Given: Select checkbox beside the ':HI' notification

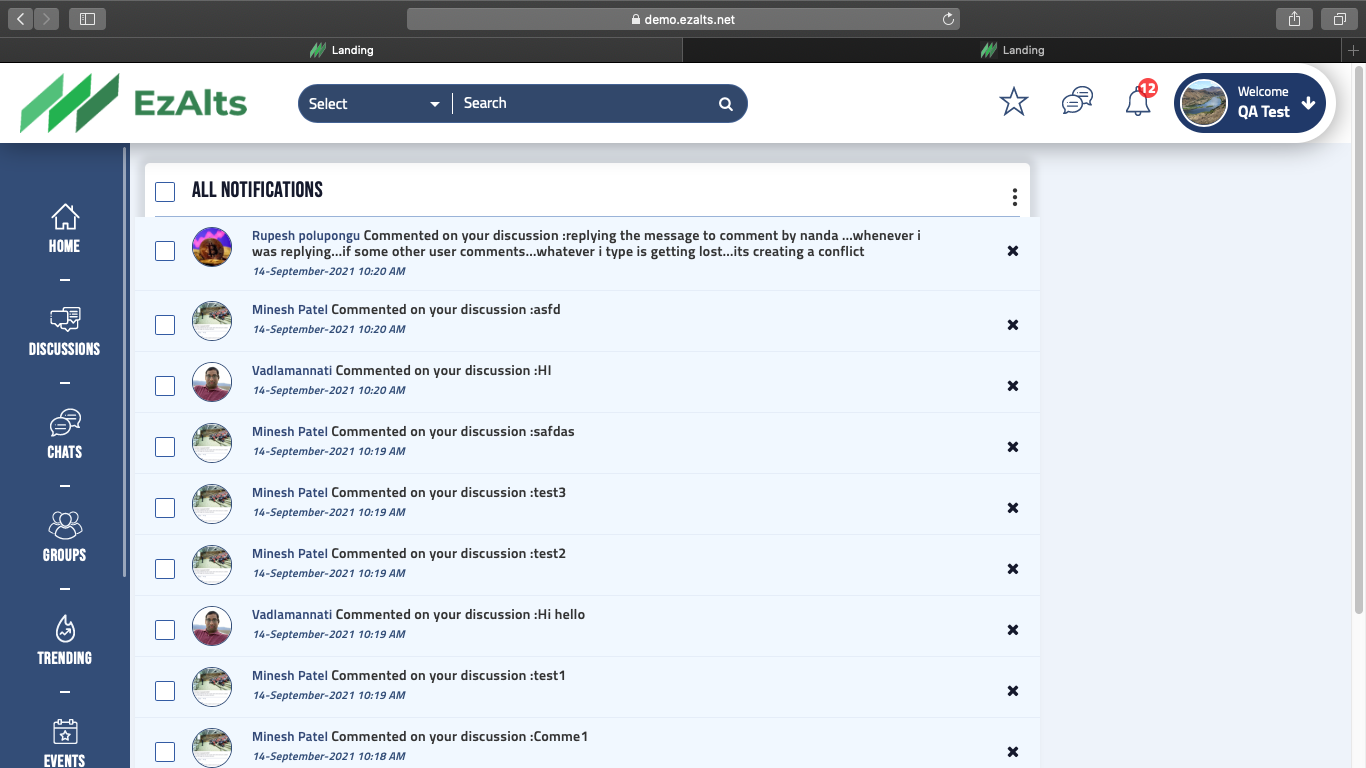Looking at the screenshot, I should click(x=165, y=386).
